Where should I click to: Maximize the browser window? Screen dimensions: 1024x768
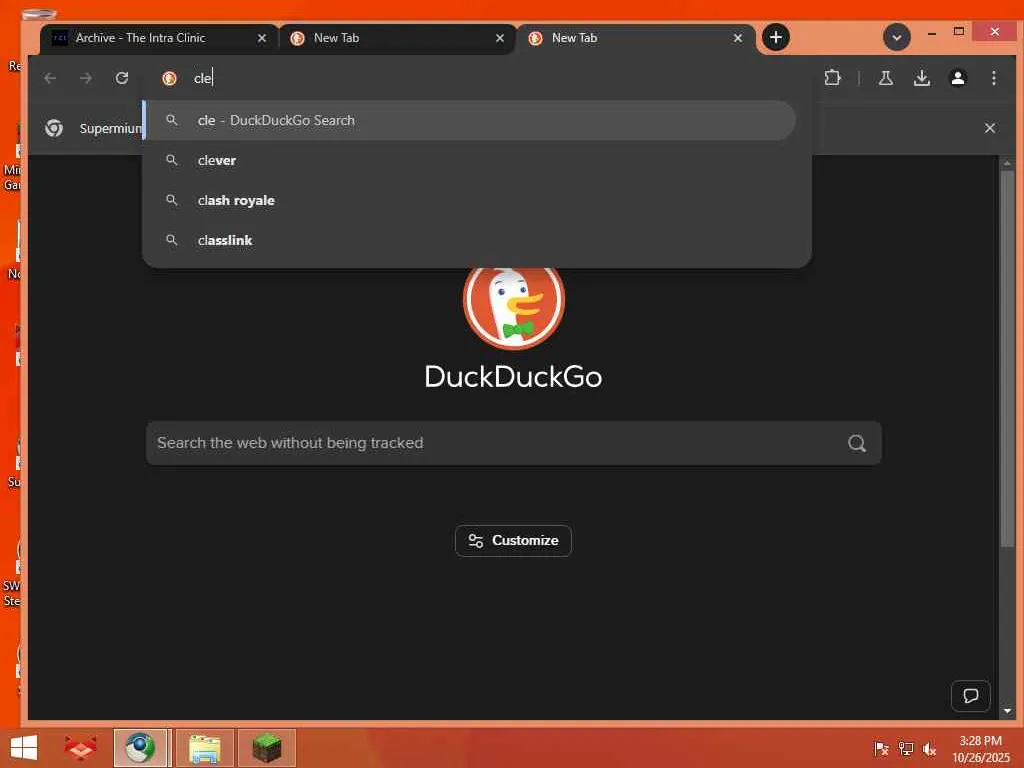[x=959, y=31]
